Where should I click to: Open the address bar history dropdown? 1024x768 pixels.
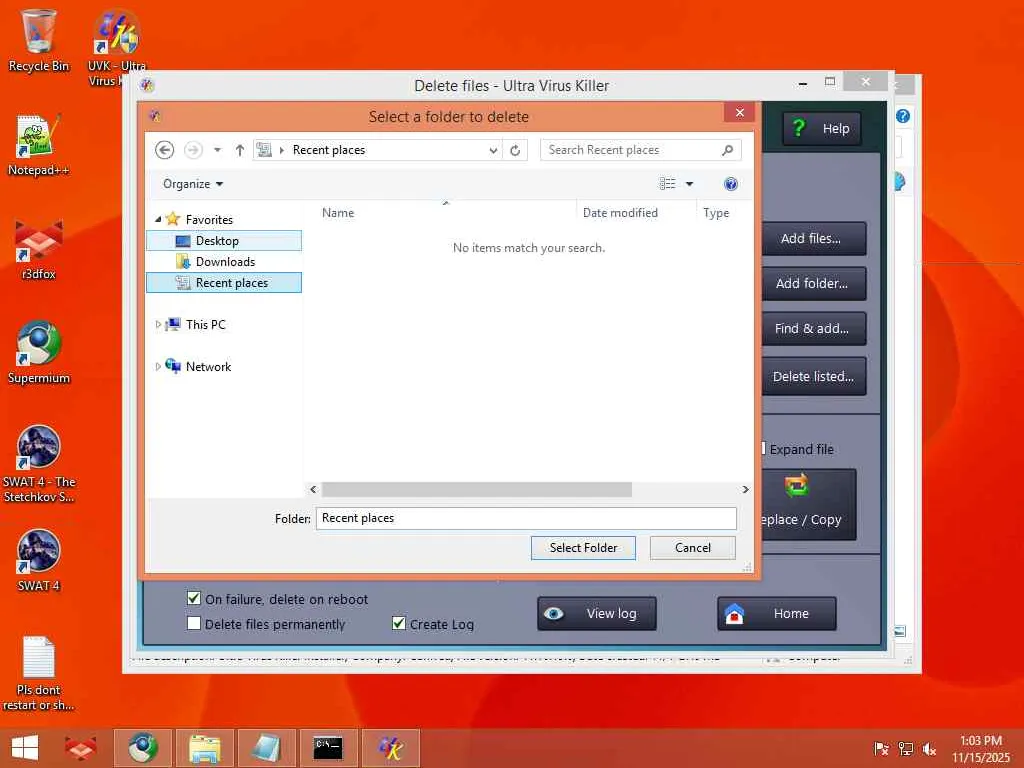coord(493,150)
